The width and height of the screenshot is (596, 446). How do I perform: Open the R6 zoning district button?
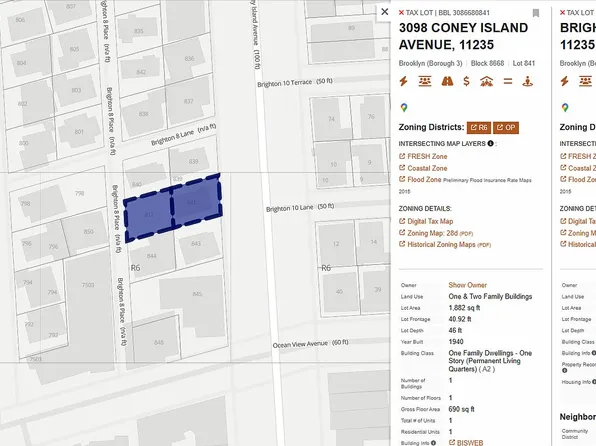[x=479, y=128]
